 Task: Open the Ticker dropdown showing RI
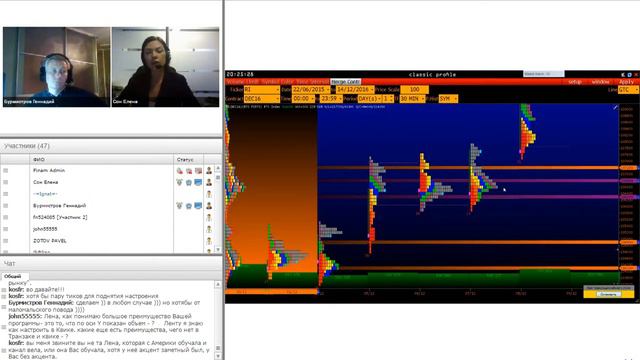click(x=262, y=89)
